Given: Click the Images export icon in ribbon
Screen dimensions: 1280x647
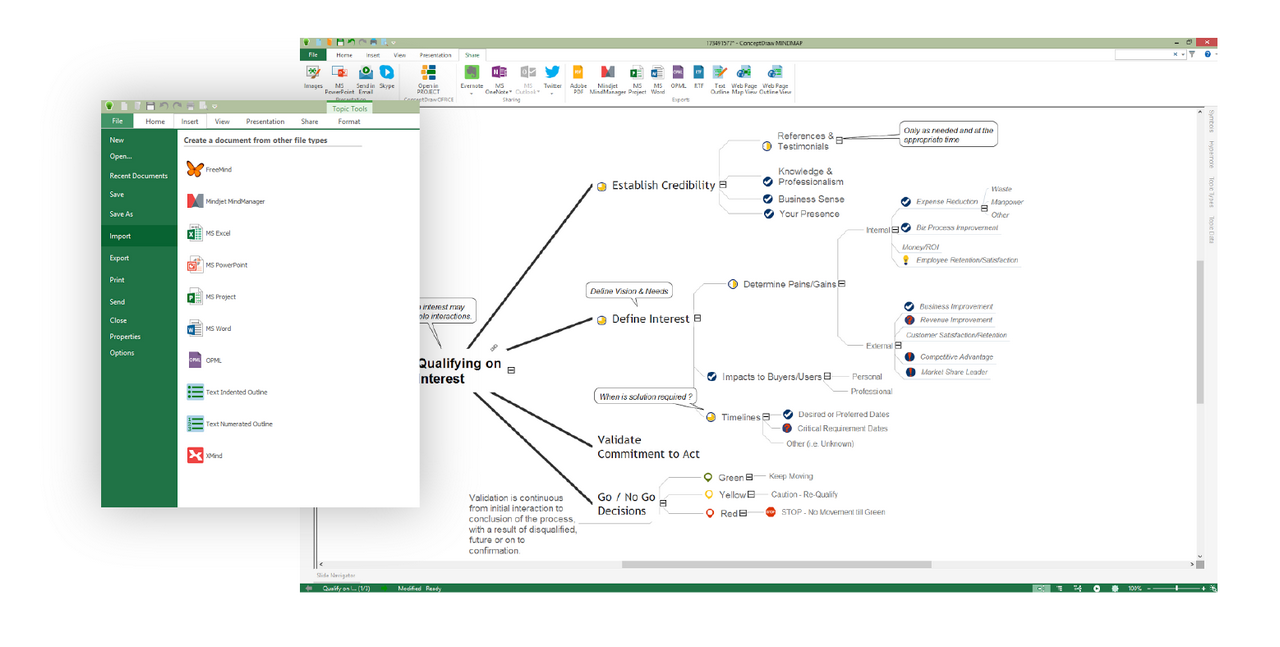Looking at the screenshot, I should [x=313, y=73].
